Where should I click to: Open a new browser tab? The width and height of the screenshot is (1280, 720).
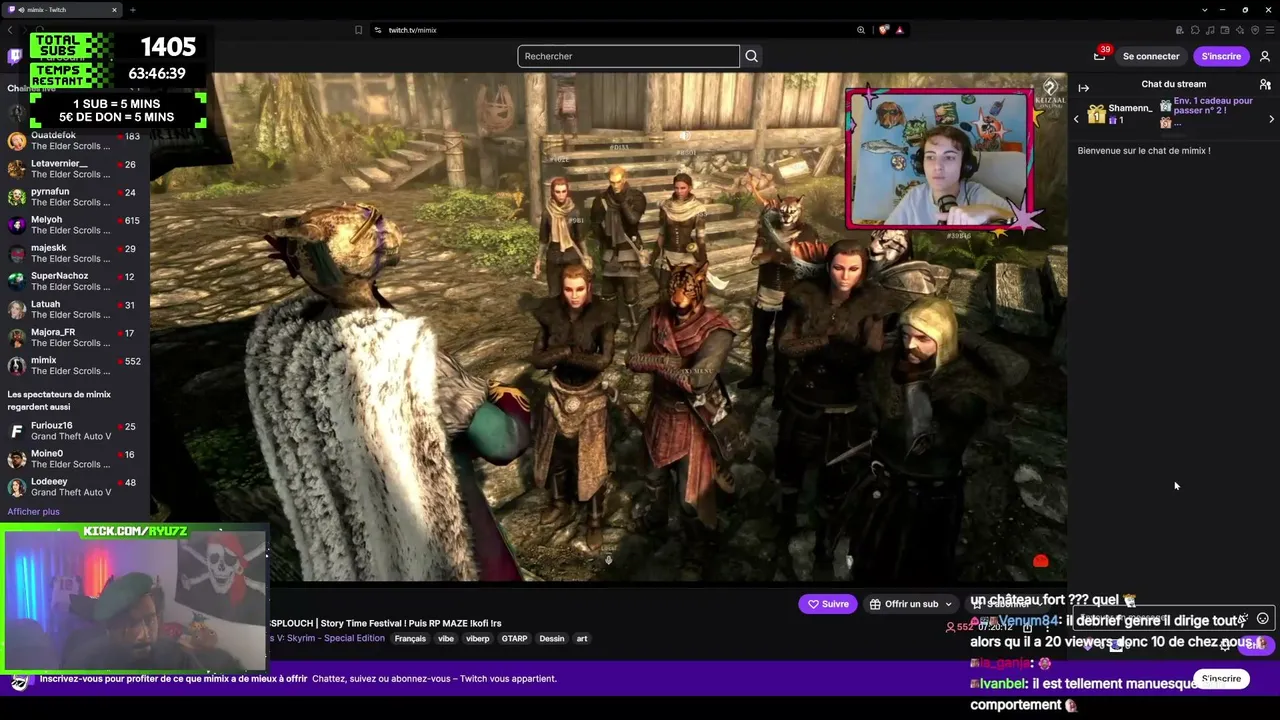pos(132,10)
